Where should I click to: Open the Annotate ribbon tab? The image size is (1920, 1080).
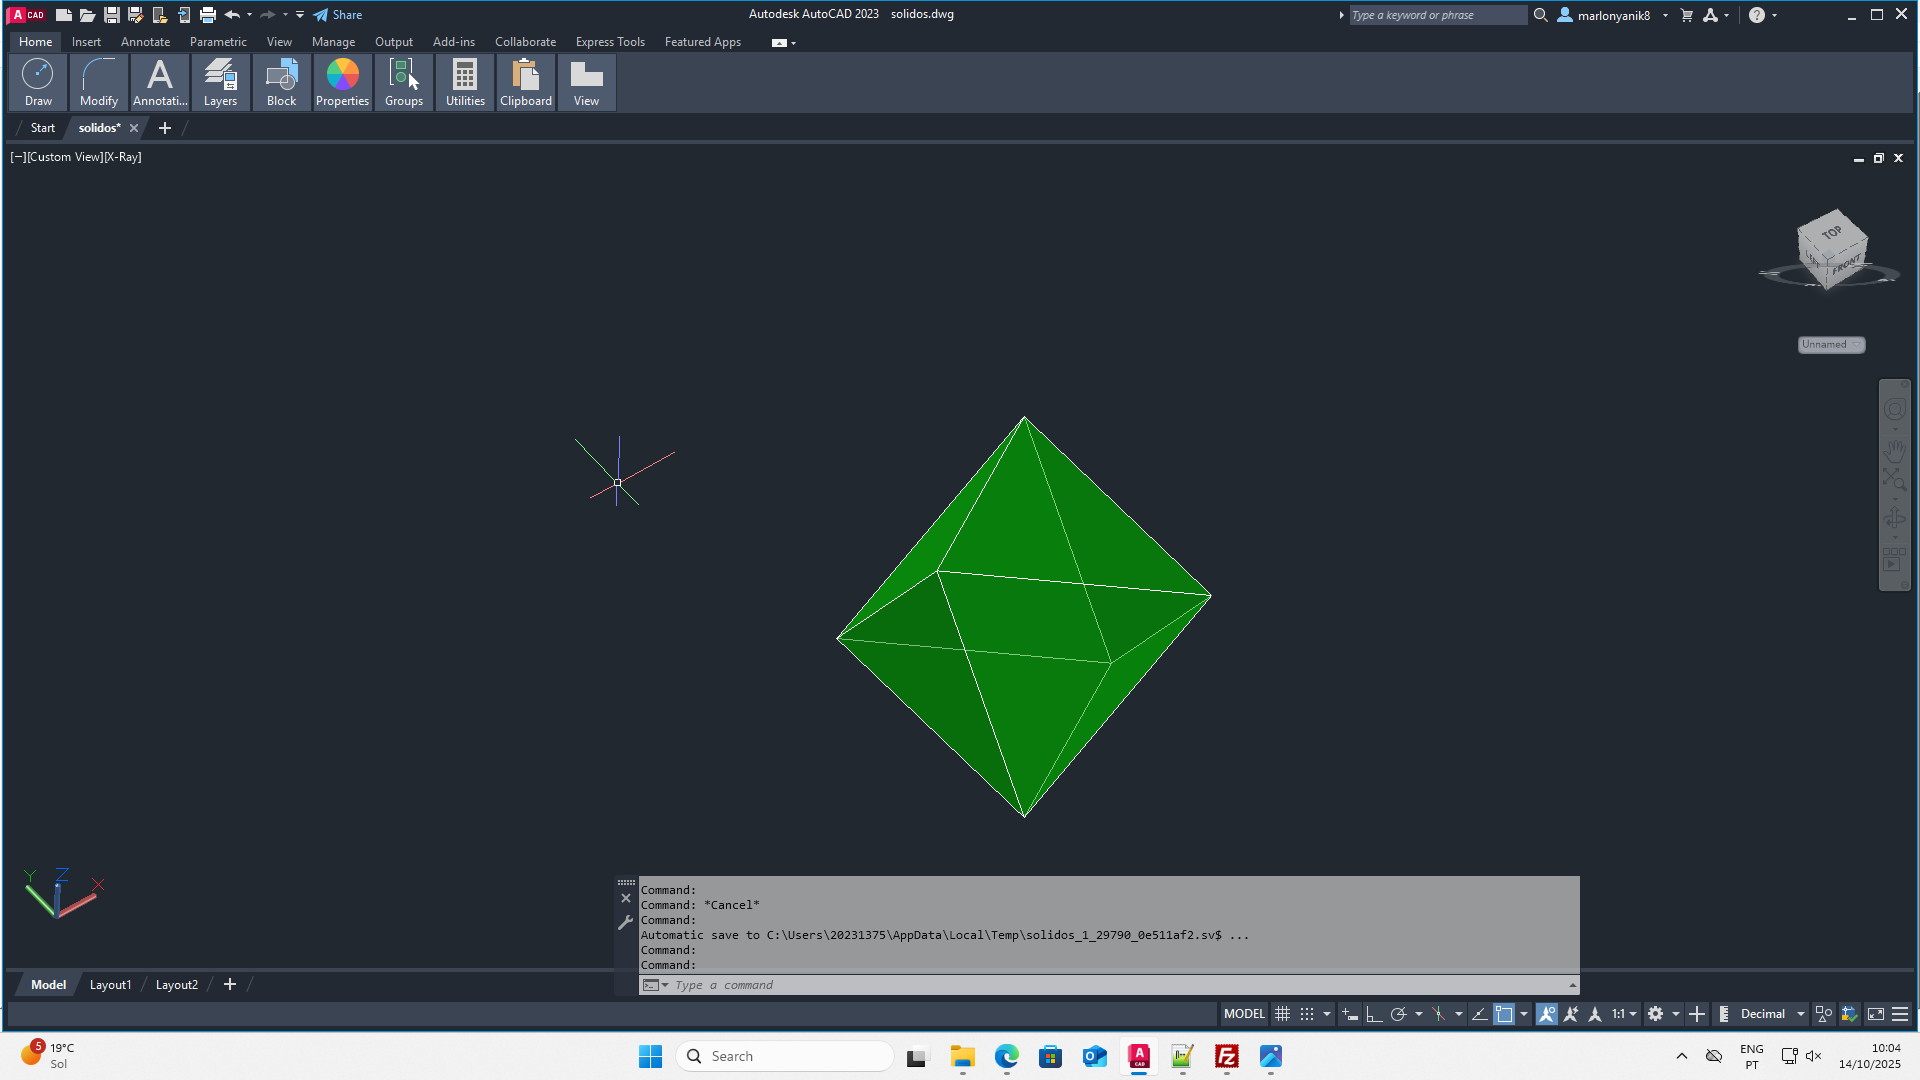(145, 42)
